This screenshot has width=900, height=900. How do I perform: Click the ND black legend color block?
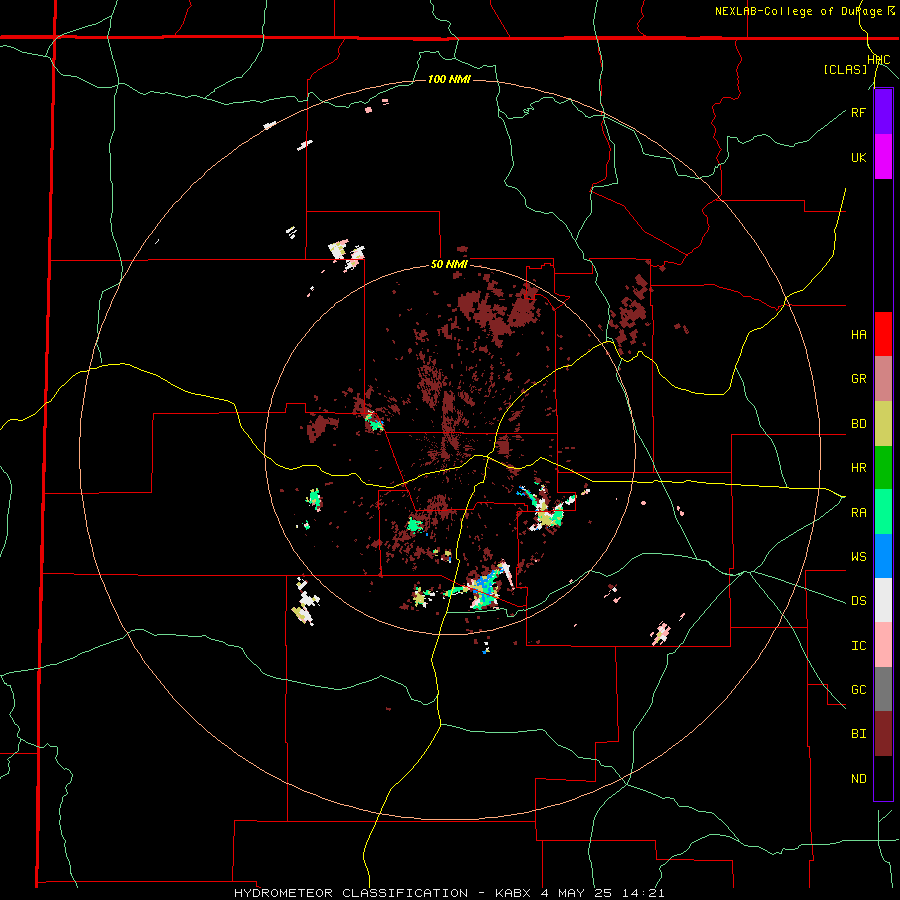point(883,778)
